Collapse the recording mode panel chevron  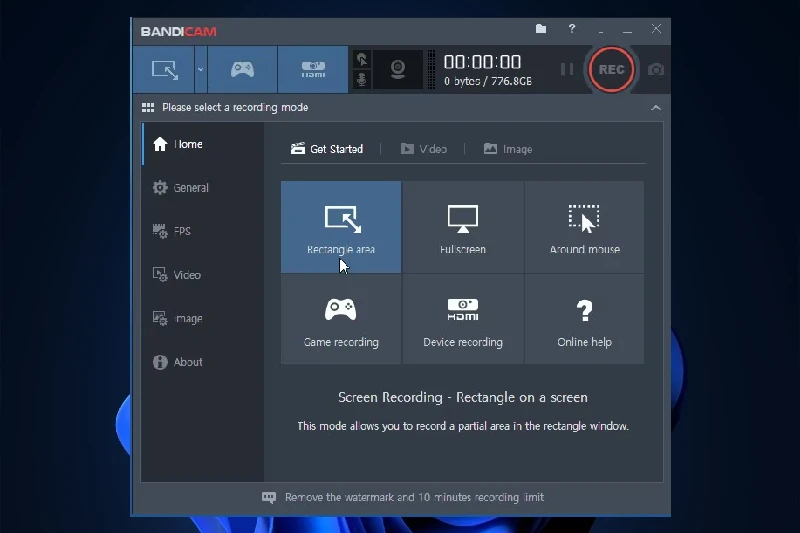pyautogui.click(x=656, y=108)
